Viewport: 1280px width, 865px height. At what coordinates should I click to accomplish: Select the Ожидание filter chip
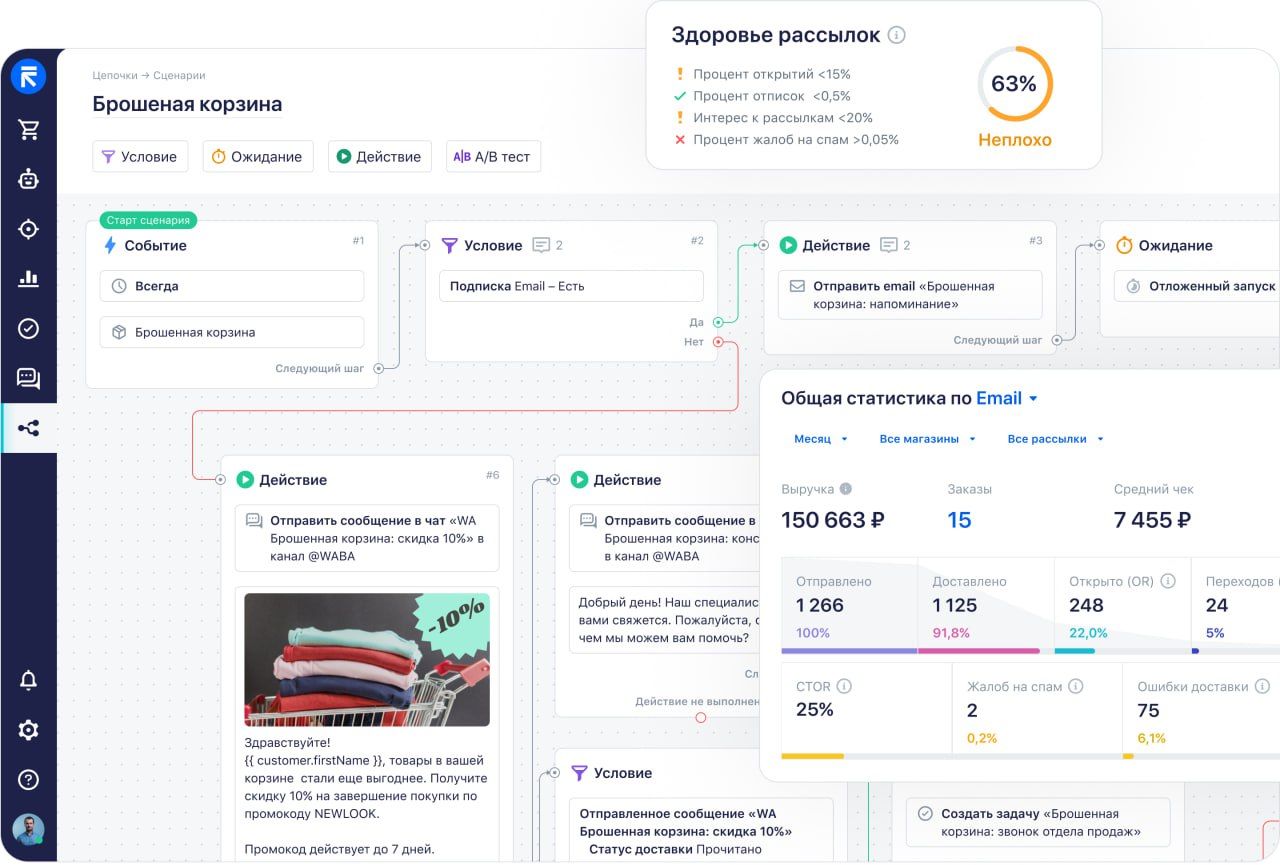(258, 156)
